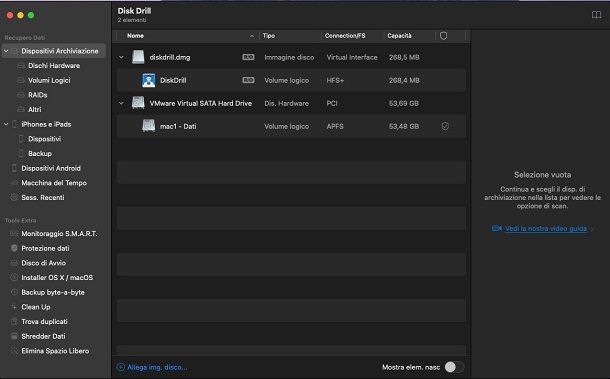Click the Monitoraggio S.M.A.R.T. icon
This screenshot has height=379, width=610.
pos(14,234)
